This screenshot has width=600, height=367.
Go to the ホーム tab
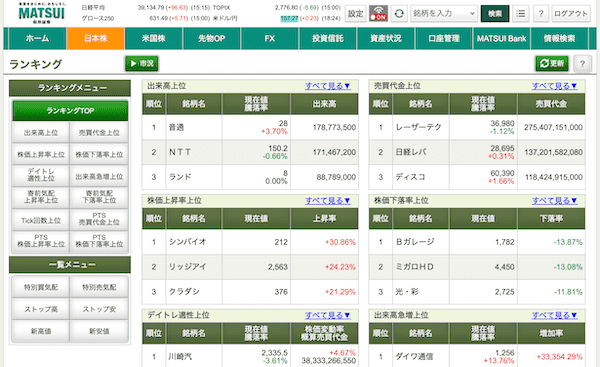tap(37, 38)
